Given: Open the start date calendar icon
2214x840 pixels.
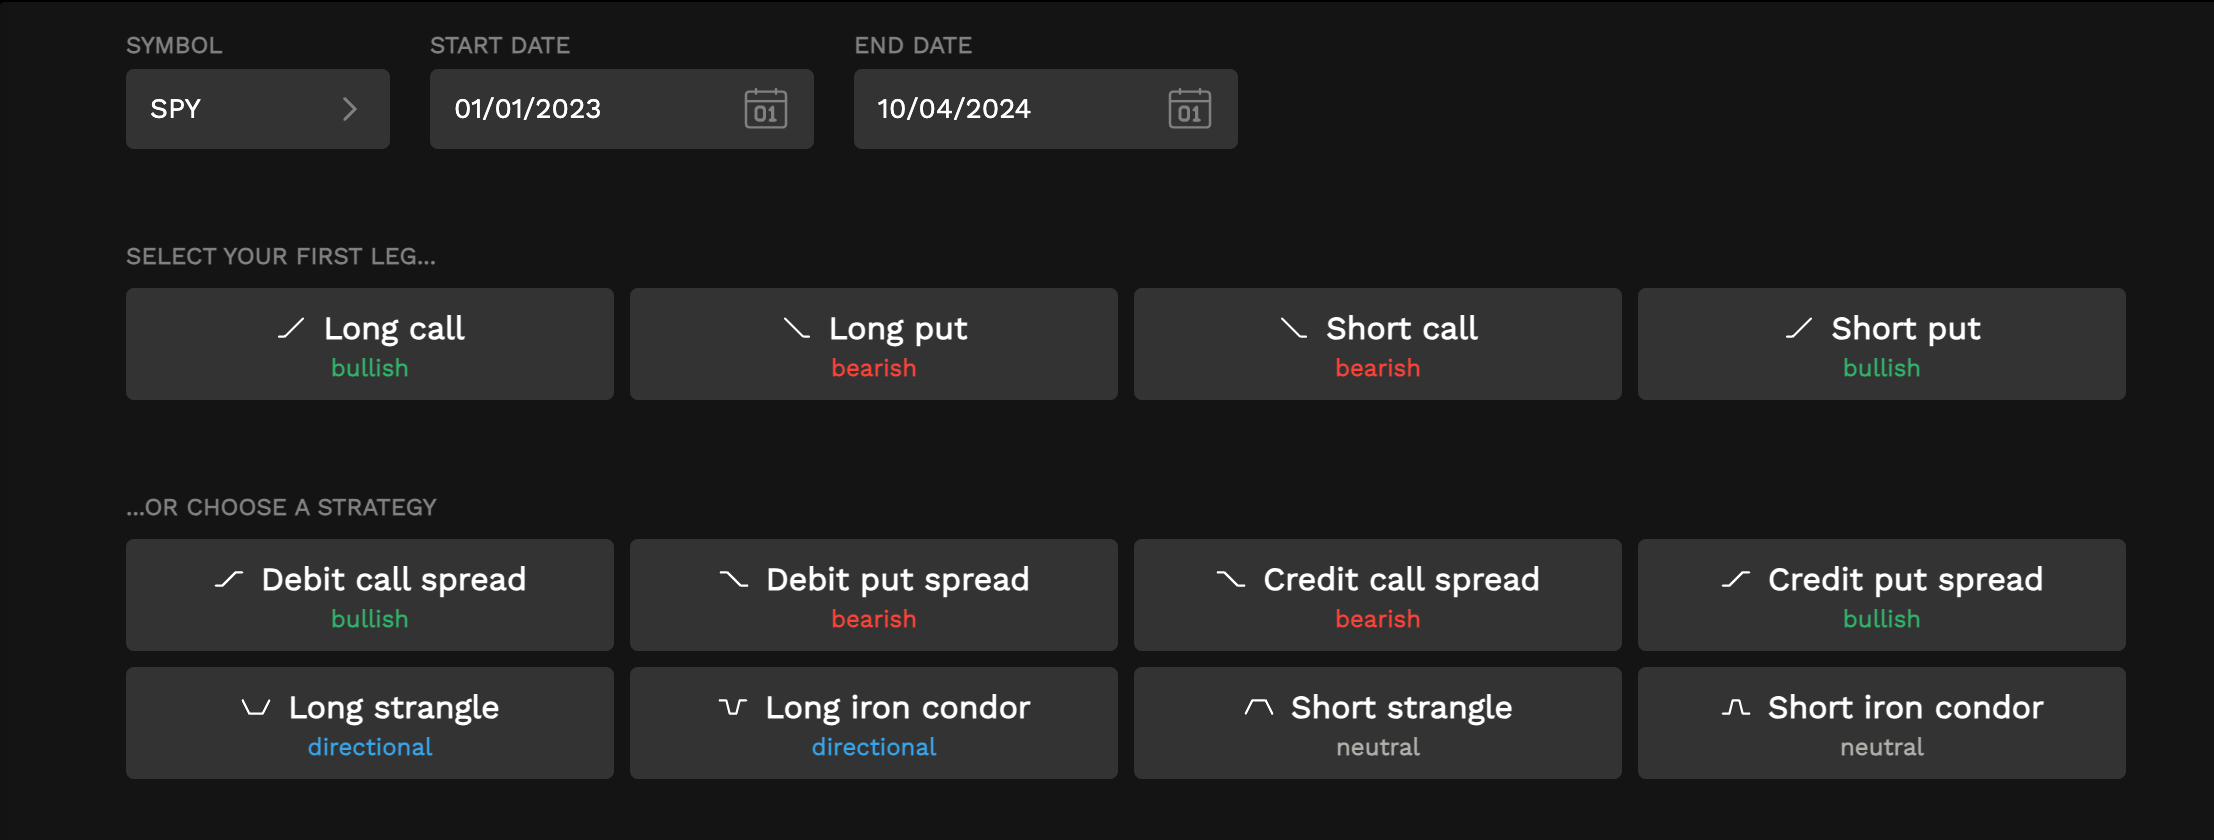Looking at the screenshot, I should pos(765,109).
